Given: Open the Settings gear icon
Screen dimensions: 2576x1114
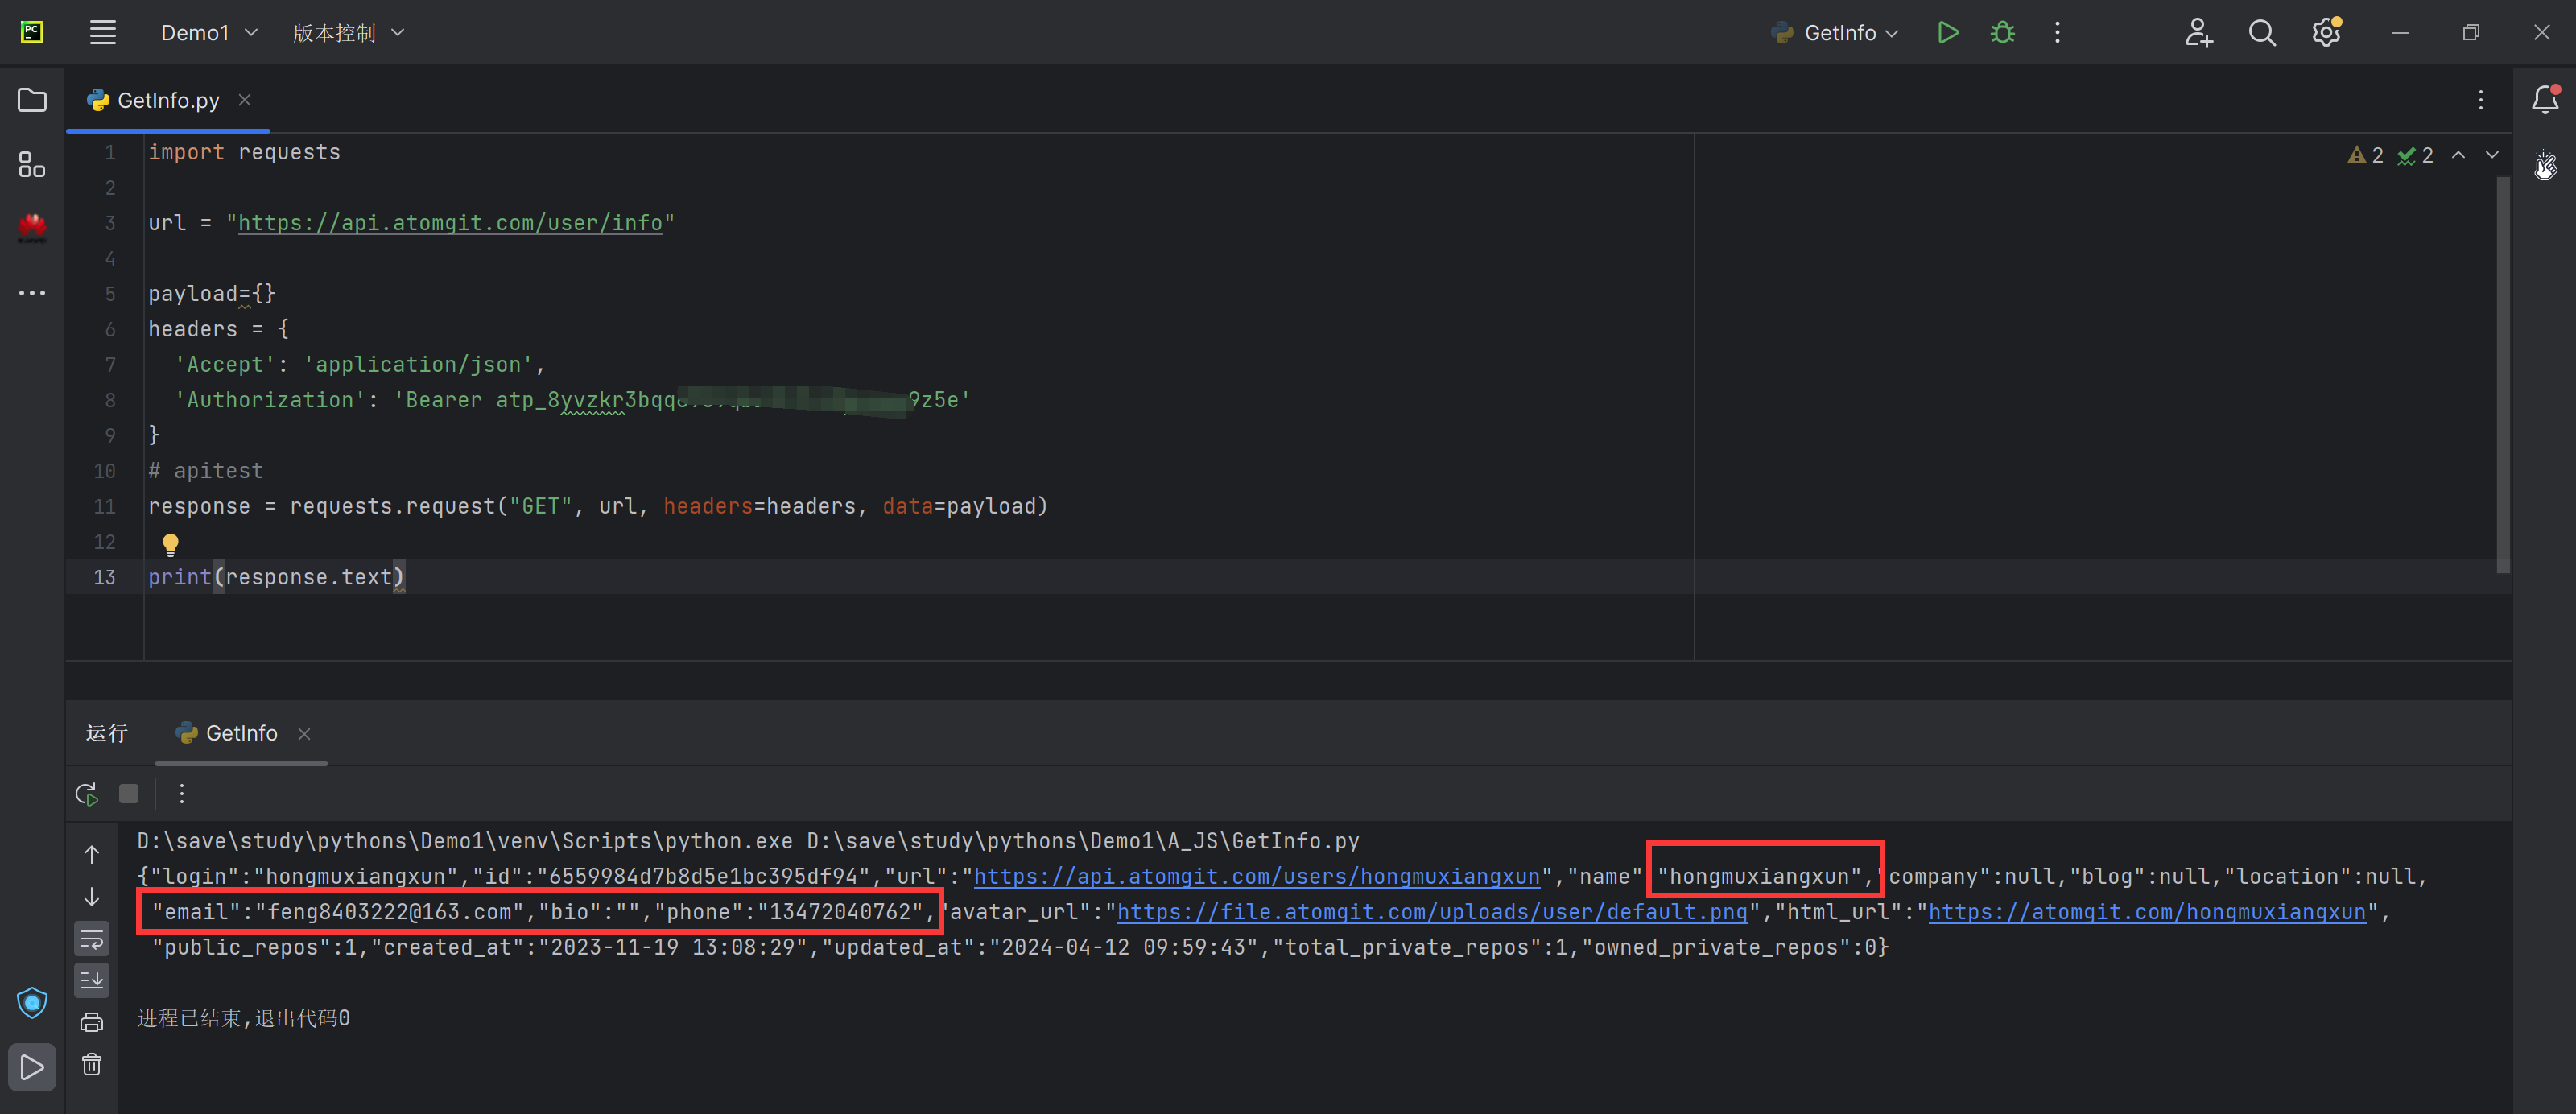Looking at the screenshot, I should click(2325, 32).
